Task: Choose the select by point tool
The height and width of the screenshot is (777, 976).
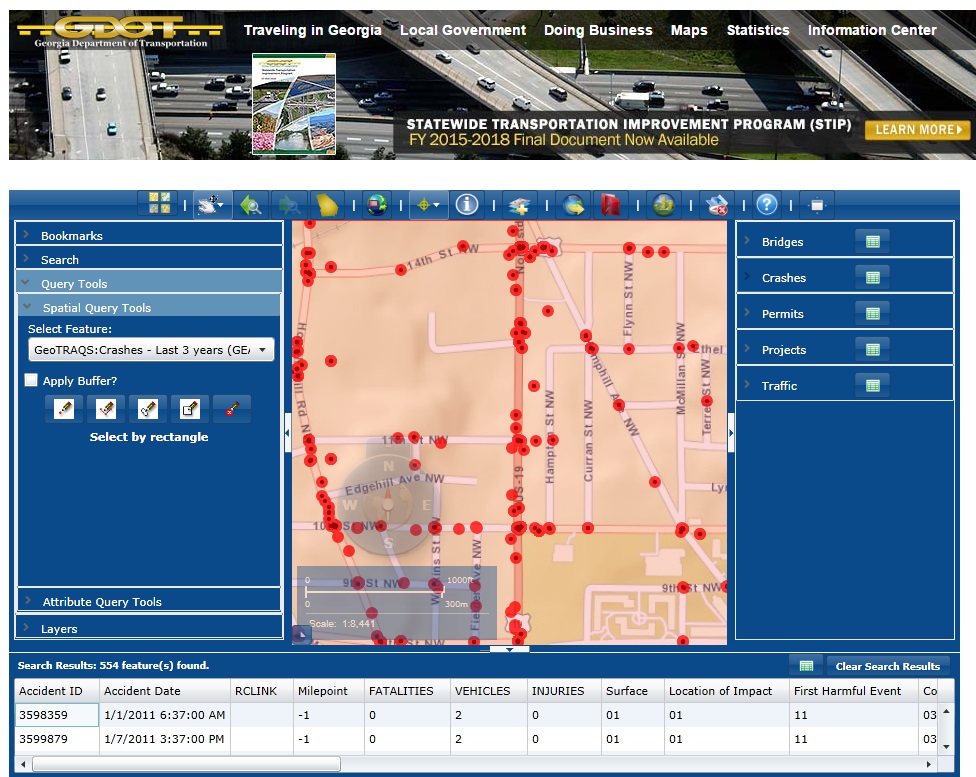Action: [x=63, y=408]
